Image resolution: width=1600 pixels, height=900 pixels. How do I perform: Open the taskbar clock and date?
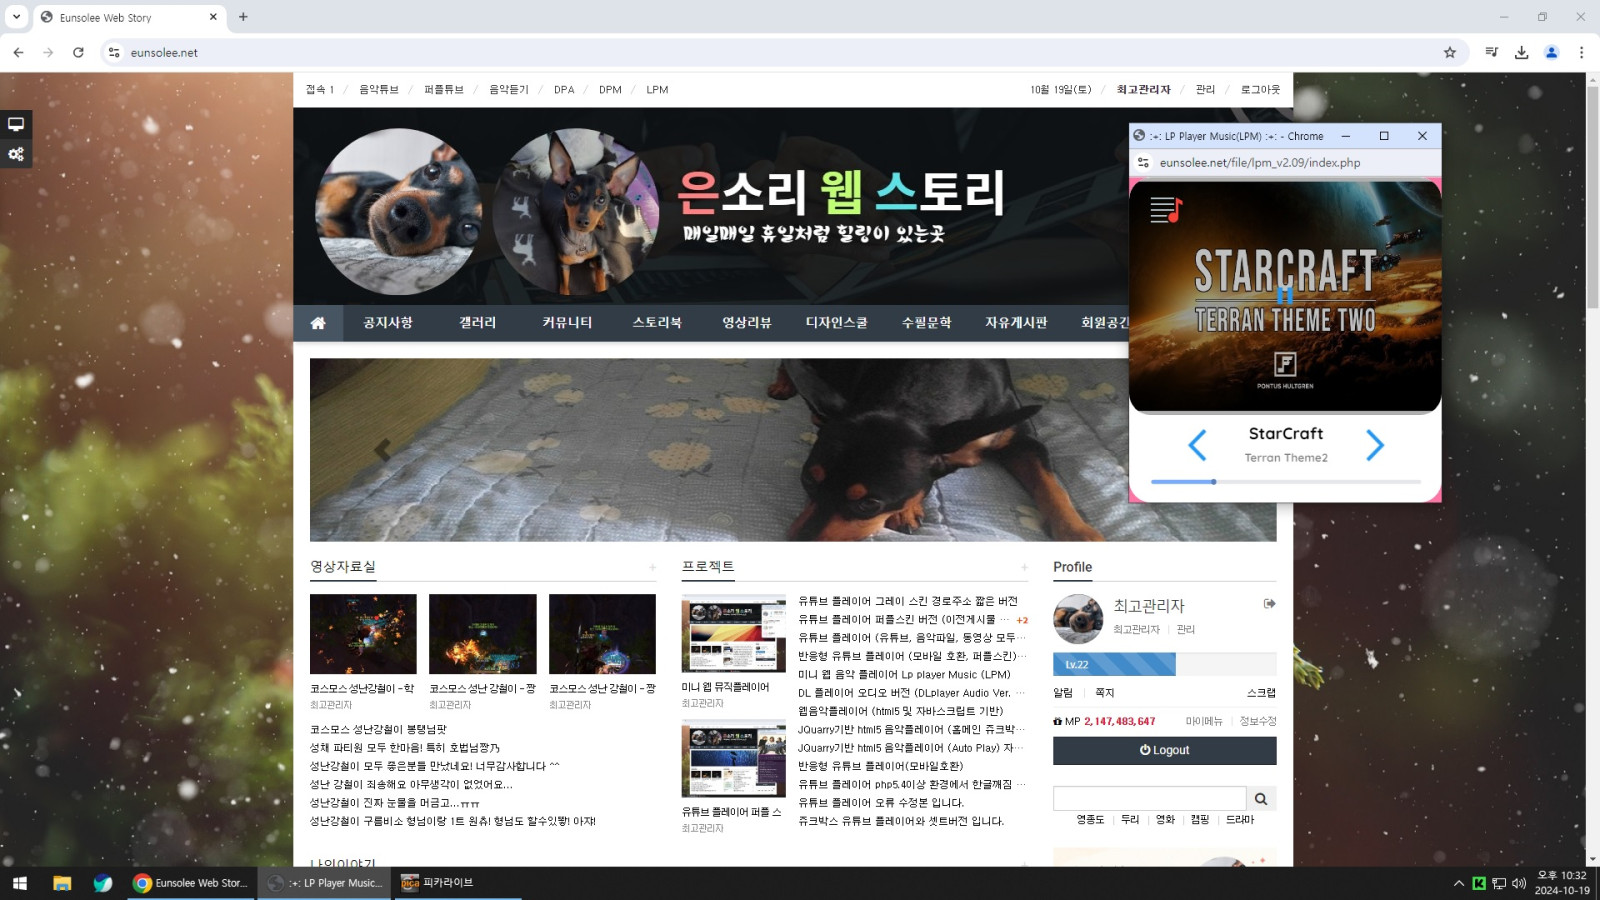(1562, 883)
